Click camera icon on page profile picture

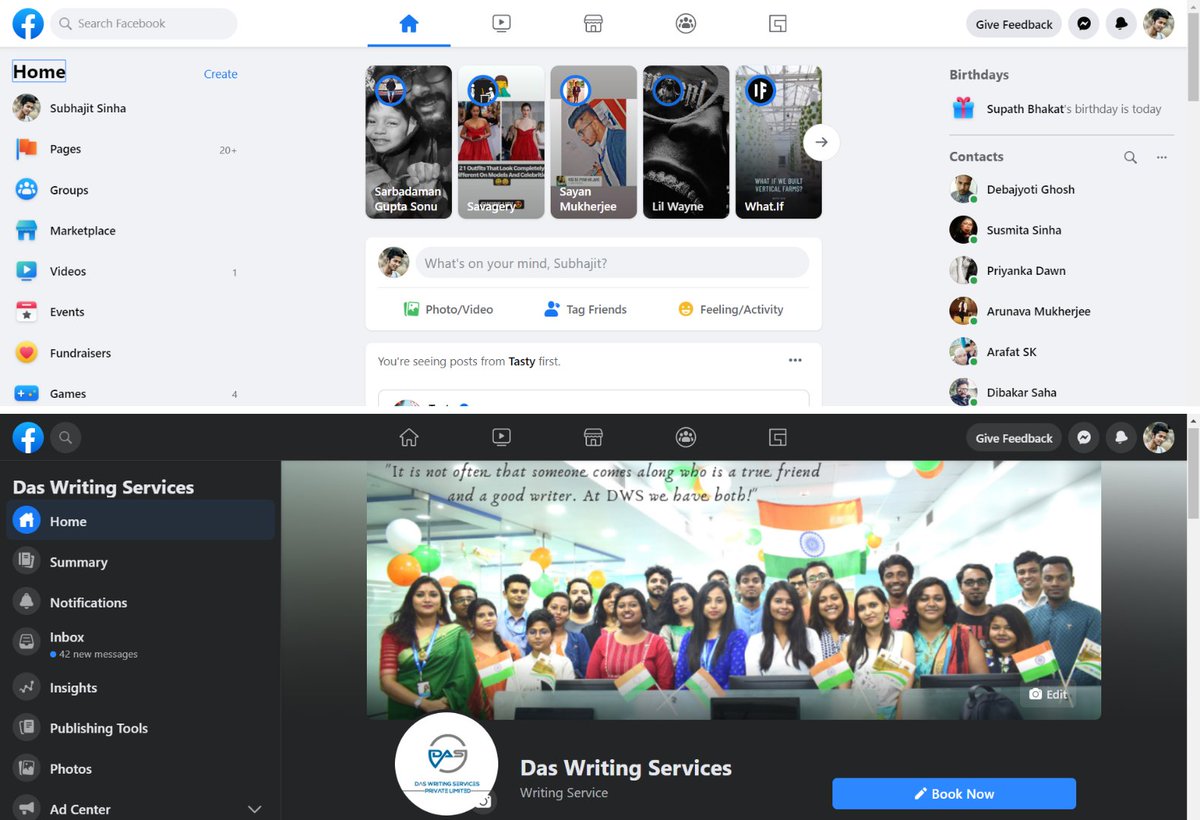(485, 801)
